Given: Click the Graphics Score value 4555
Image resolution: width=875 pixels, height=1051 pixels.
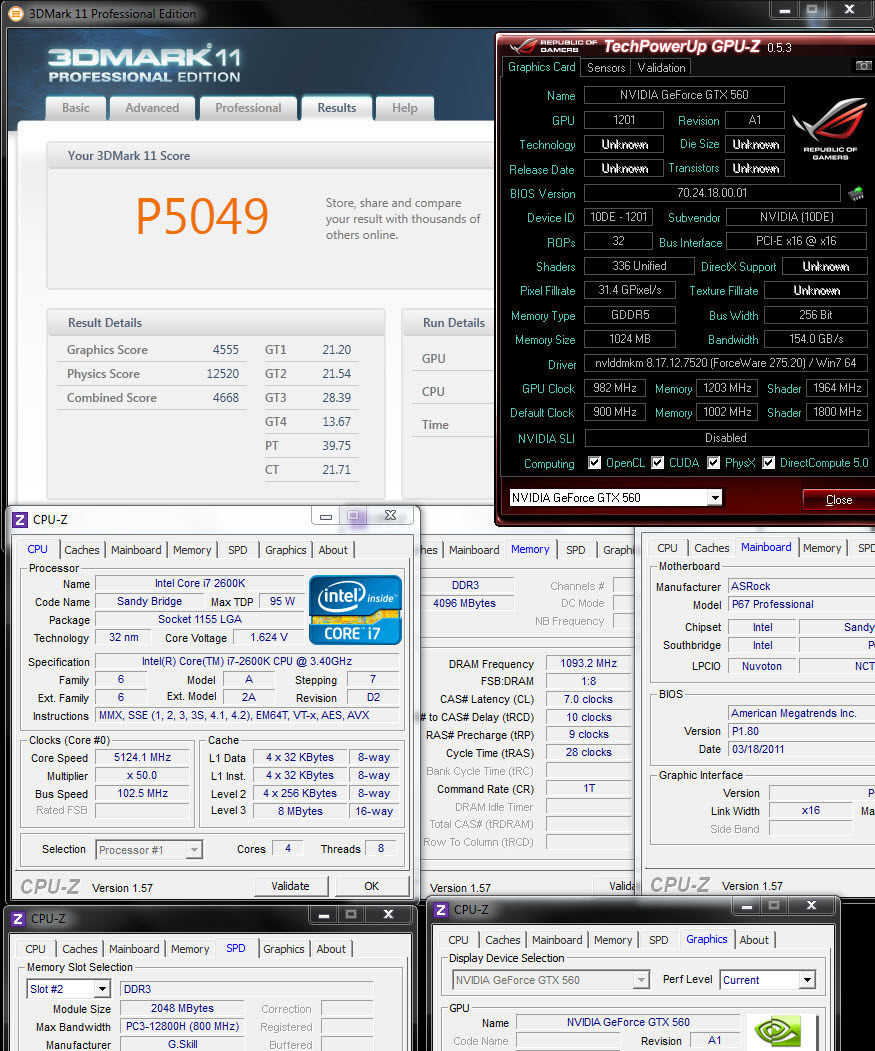Looking at the screenshot, I should tap(225, 350).
